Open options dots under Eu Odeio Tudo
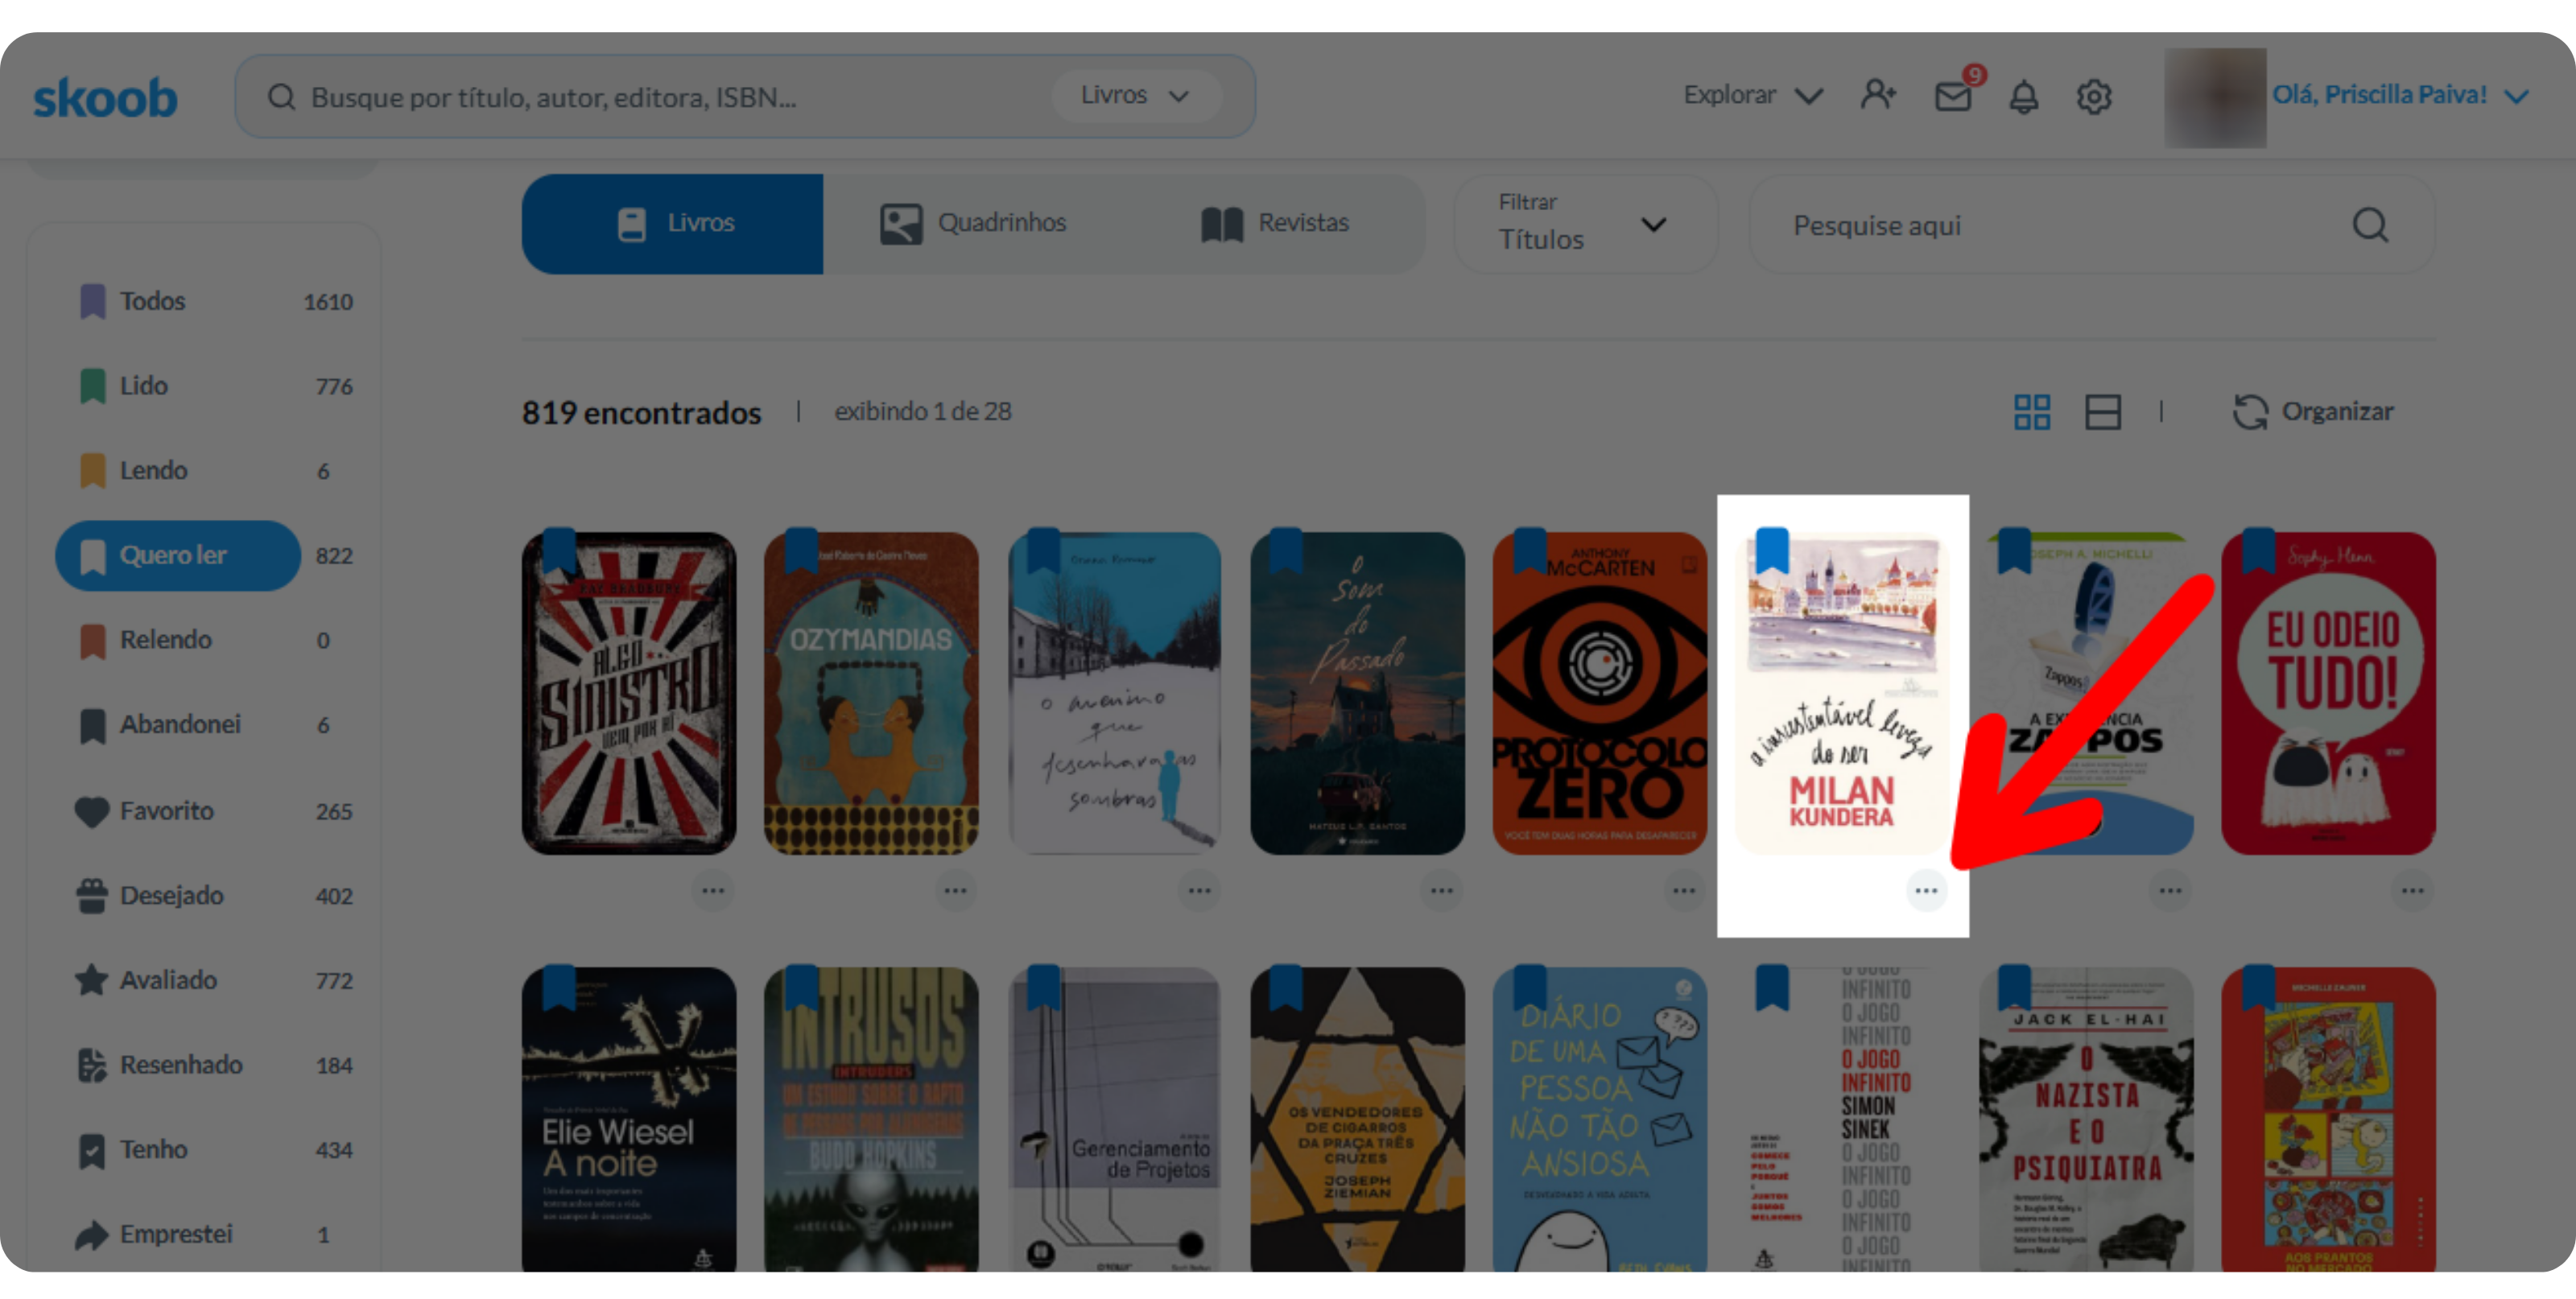Image resolution: width=2576 pixels, height=1299 pixels. point(2412,890)
